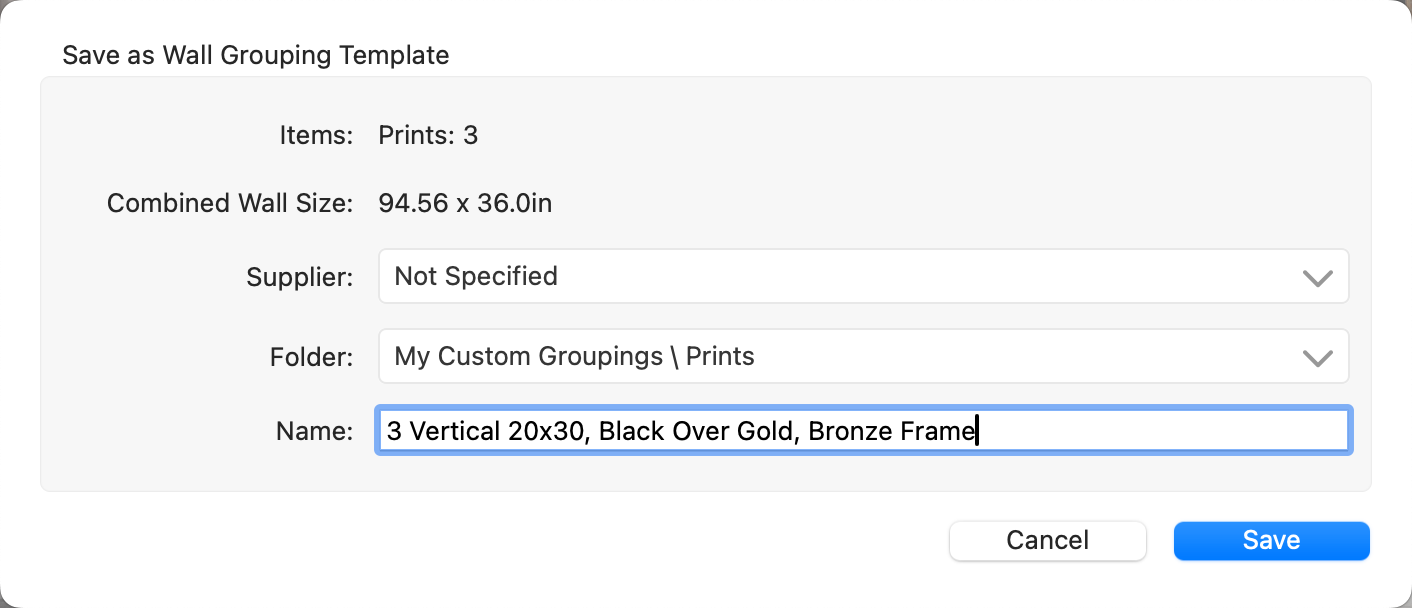1412x608 pixels.
Task: Click the 'Supplier:' field label
Action: point(299,277)
